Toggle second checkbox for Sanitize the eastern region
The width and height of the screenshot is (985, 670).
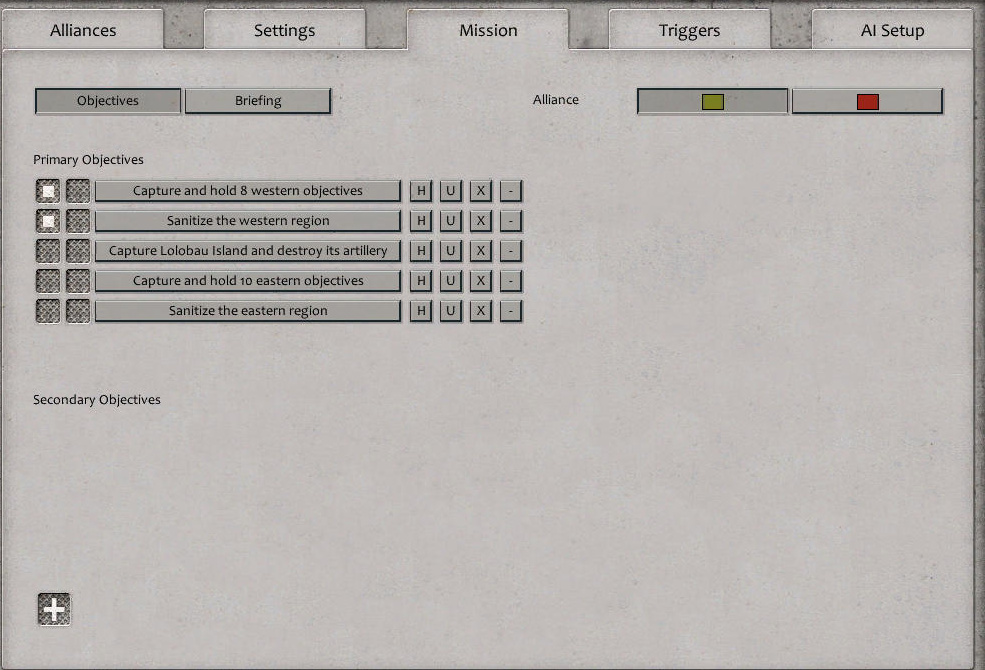[78, 311]
